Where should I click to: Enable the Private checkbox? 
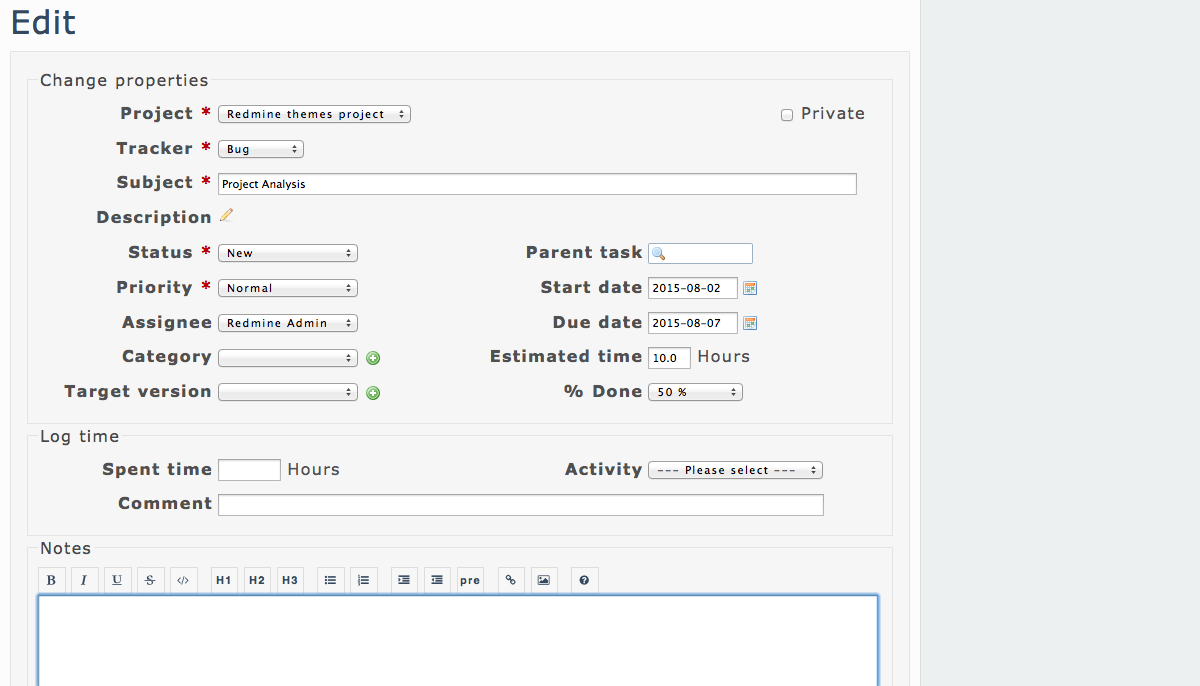pos(787,115)
